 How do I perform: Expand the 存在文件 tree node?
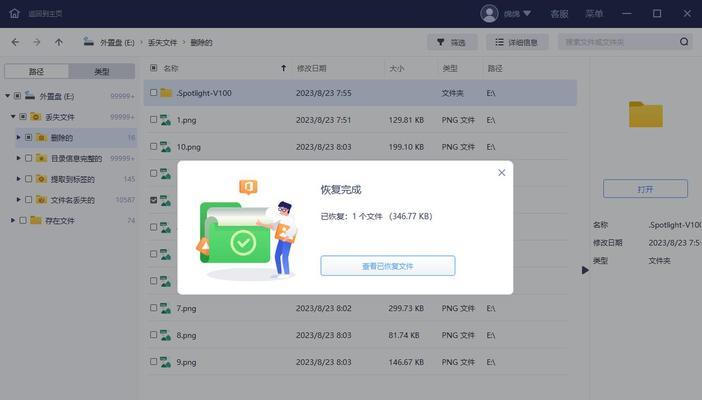coord(13,220)
